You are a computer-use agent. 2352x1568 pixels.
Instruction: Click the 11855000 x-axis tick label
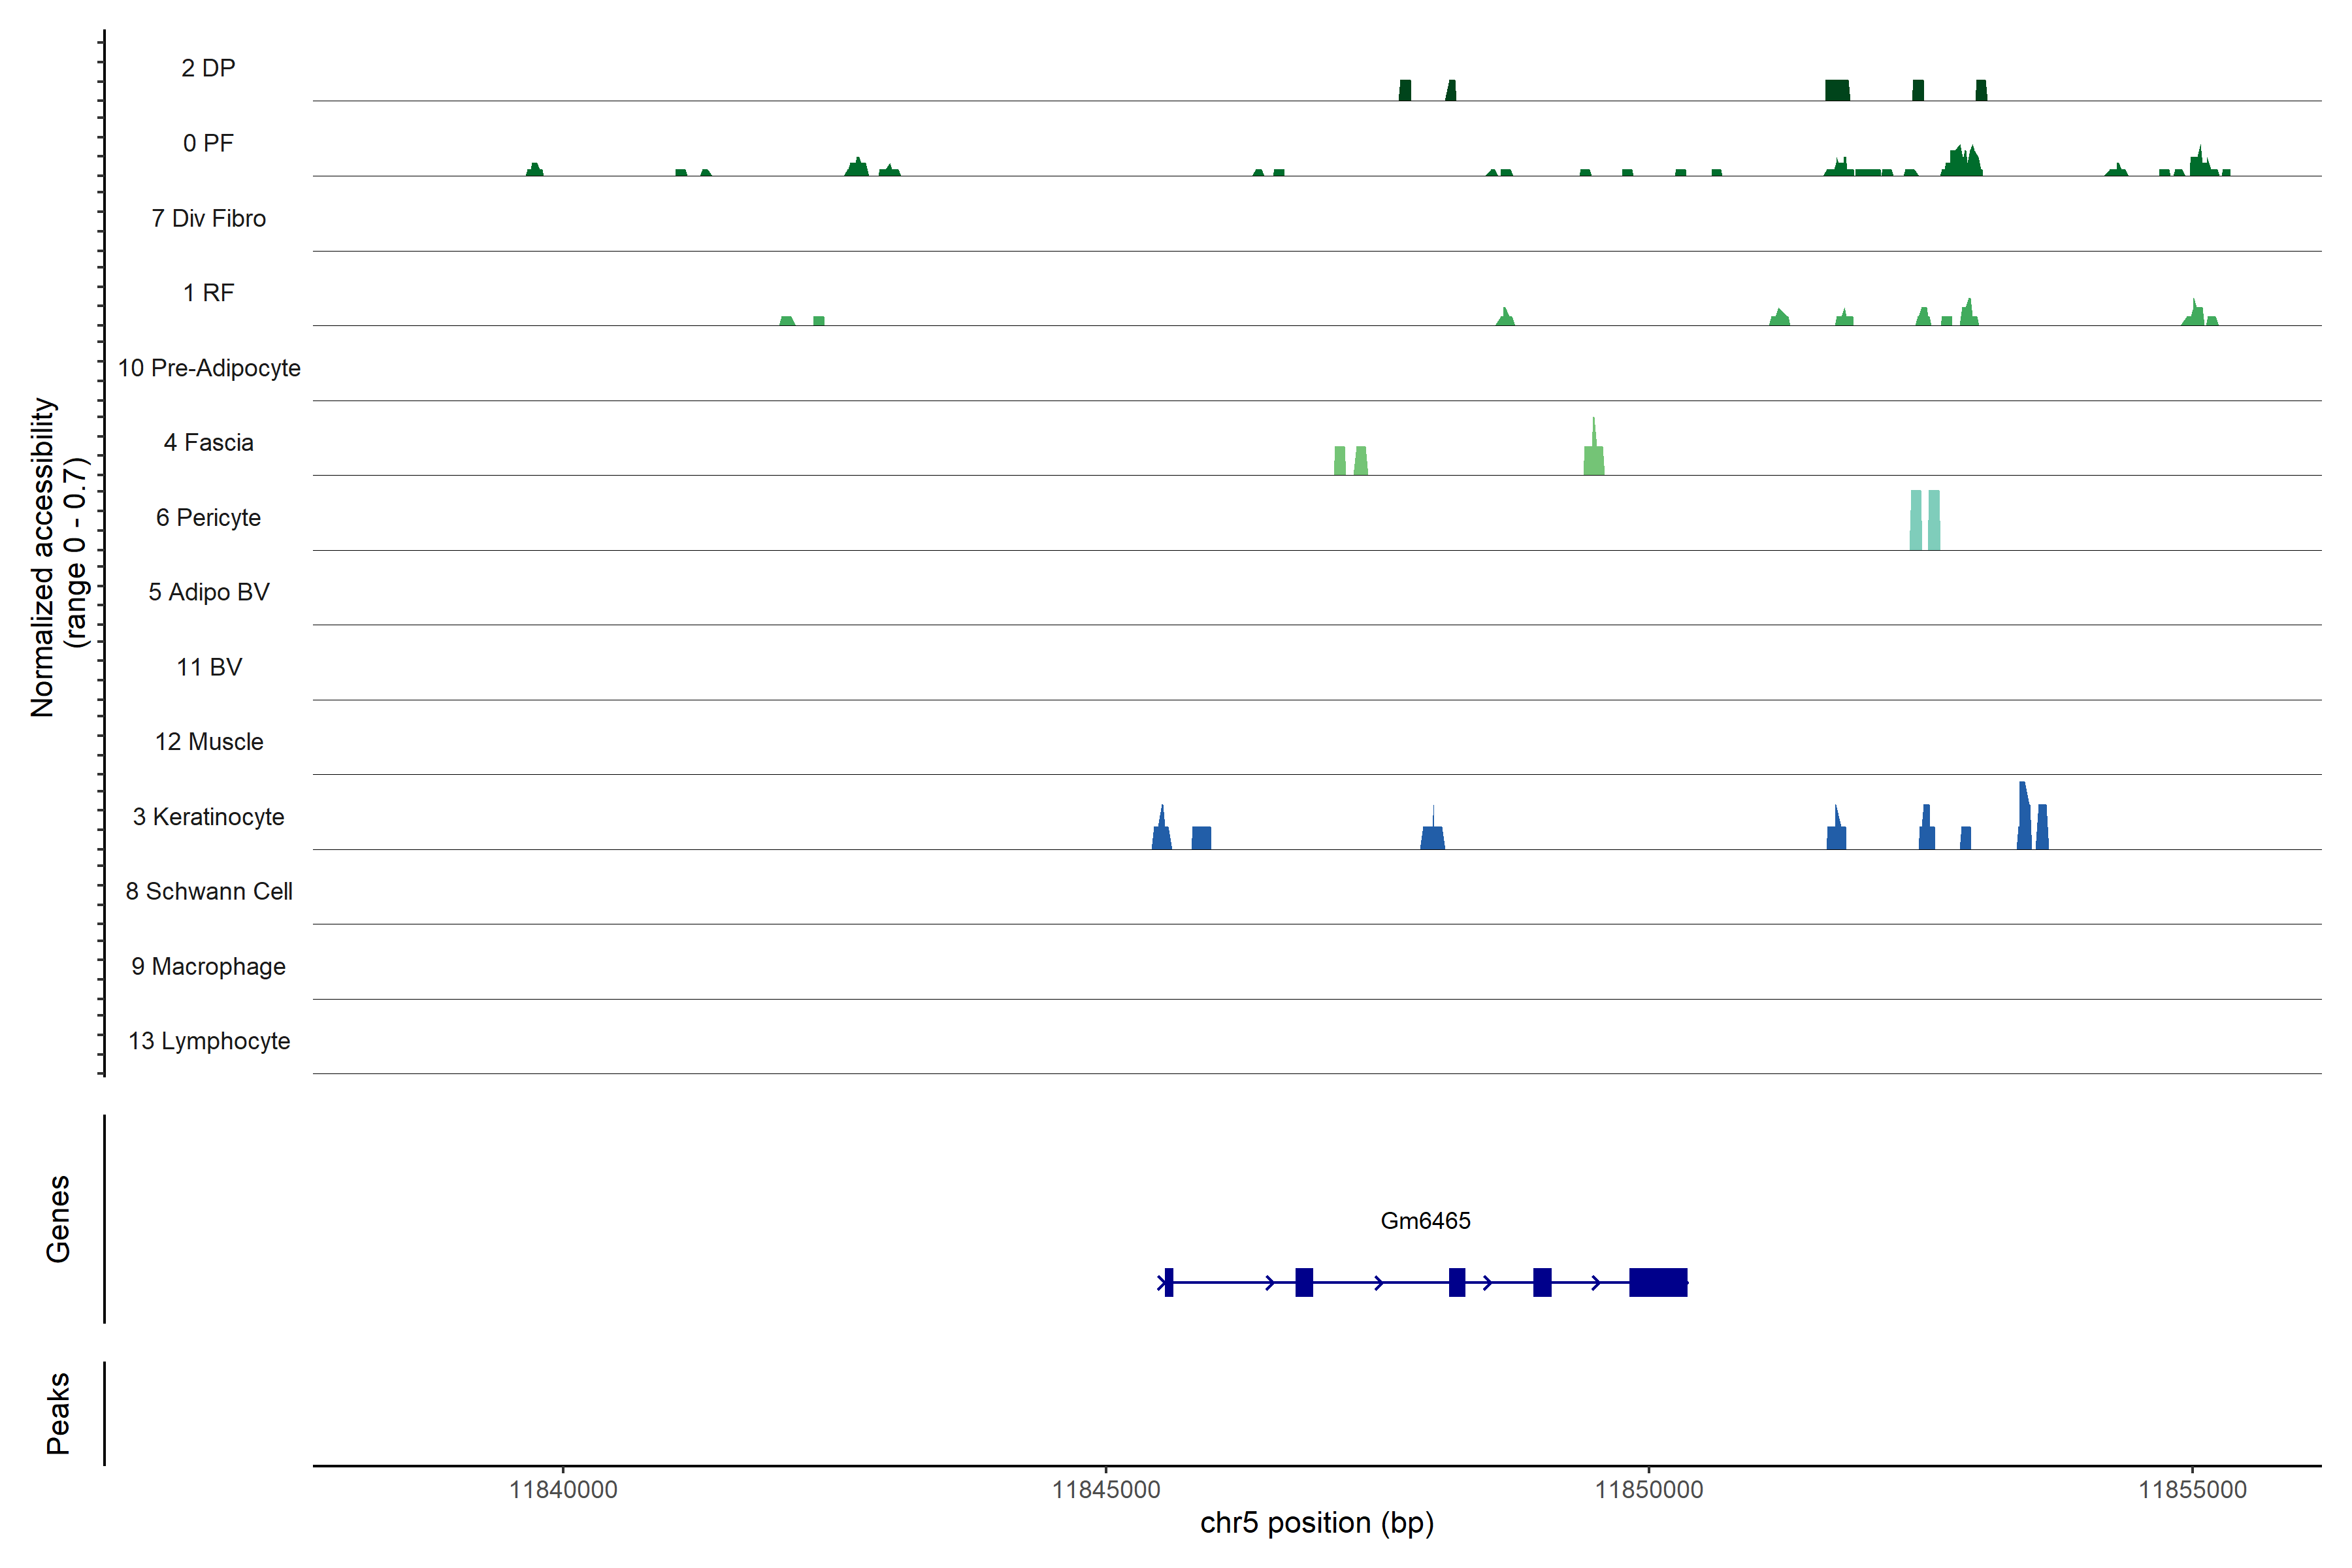click(x=2192, y=1490)
